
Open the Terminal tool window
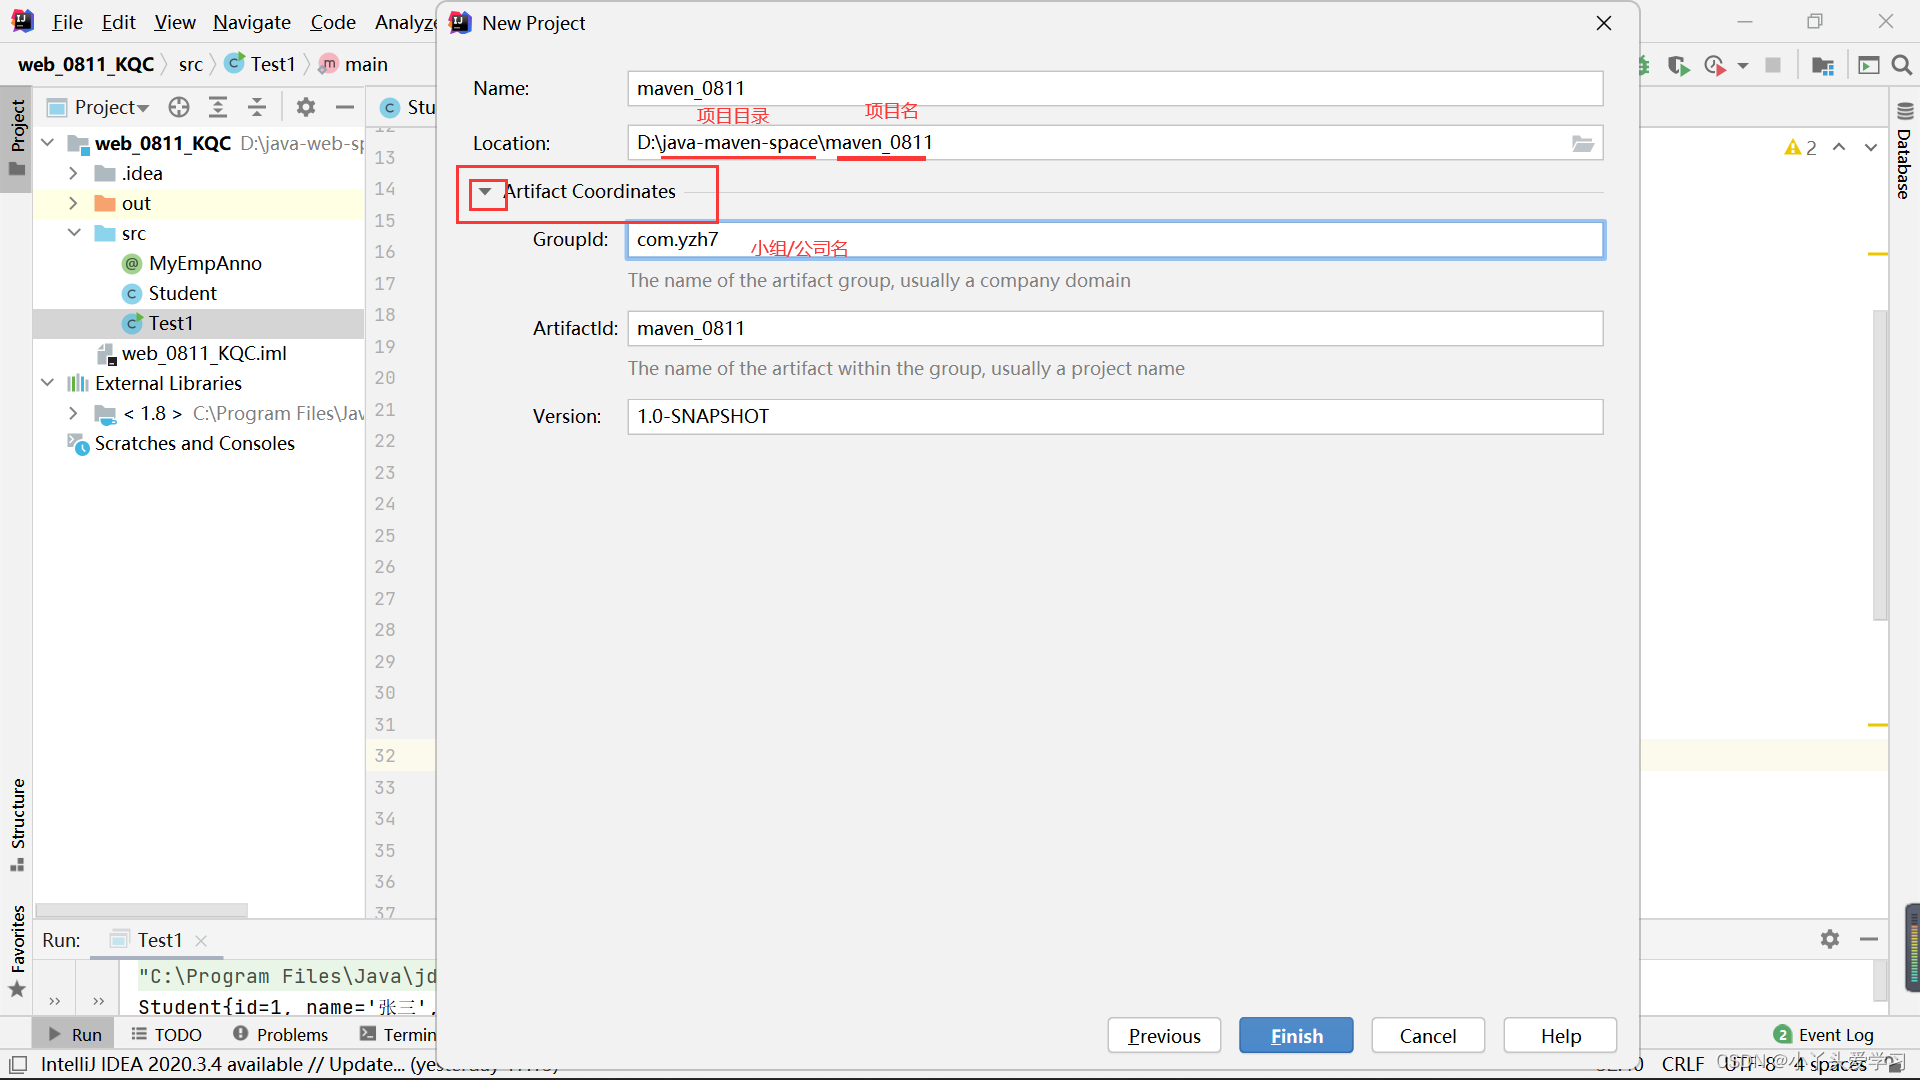click(397, 1034)
